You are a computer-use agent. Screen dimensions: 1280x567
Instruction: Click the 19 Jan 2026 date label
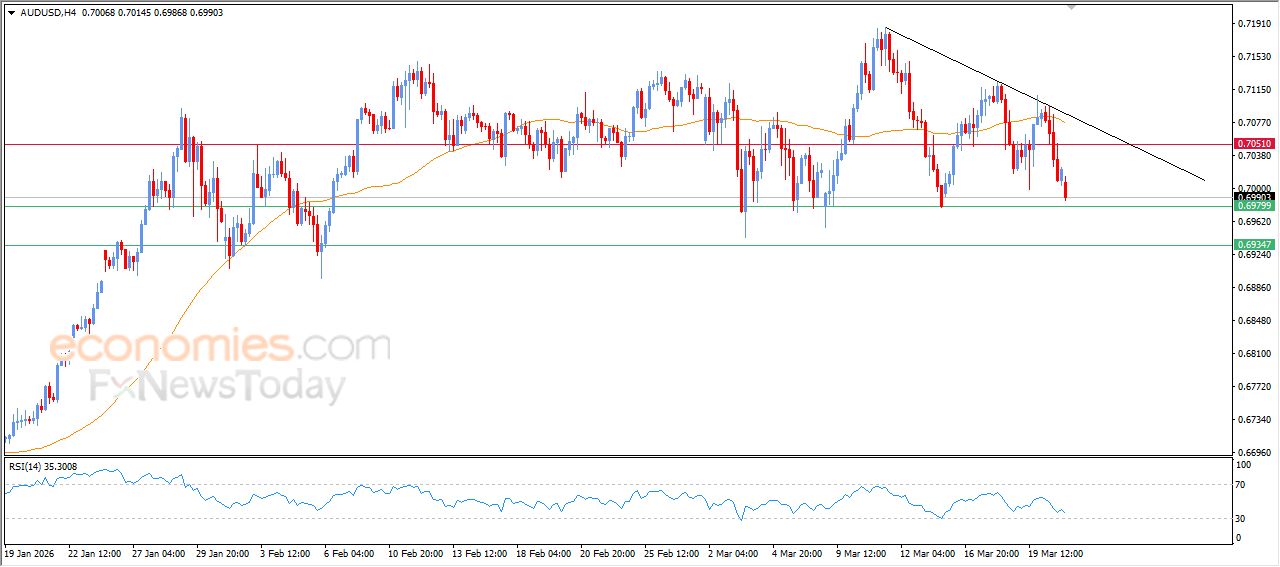click(27, 553)
